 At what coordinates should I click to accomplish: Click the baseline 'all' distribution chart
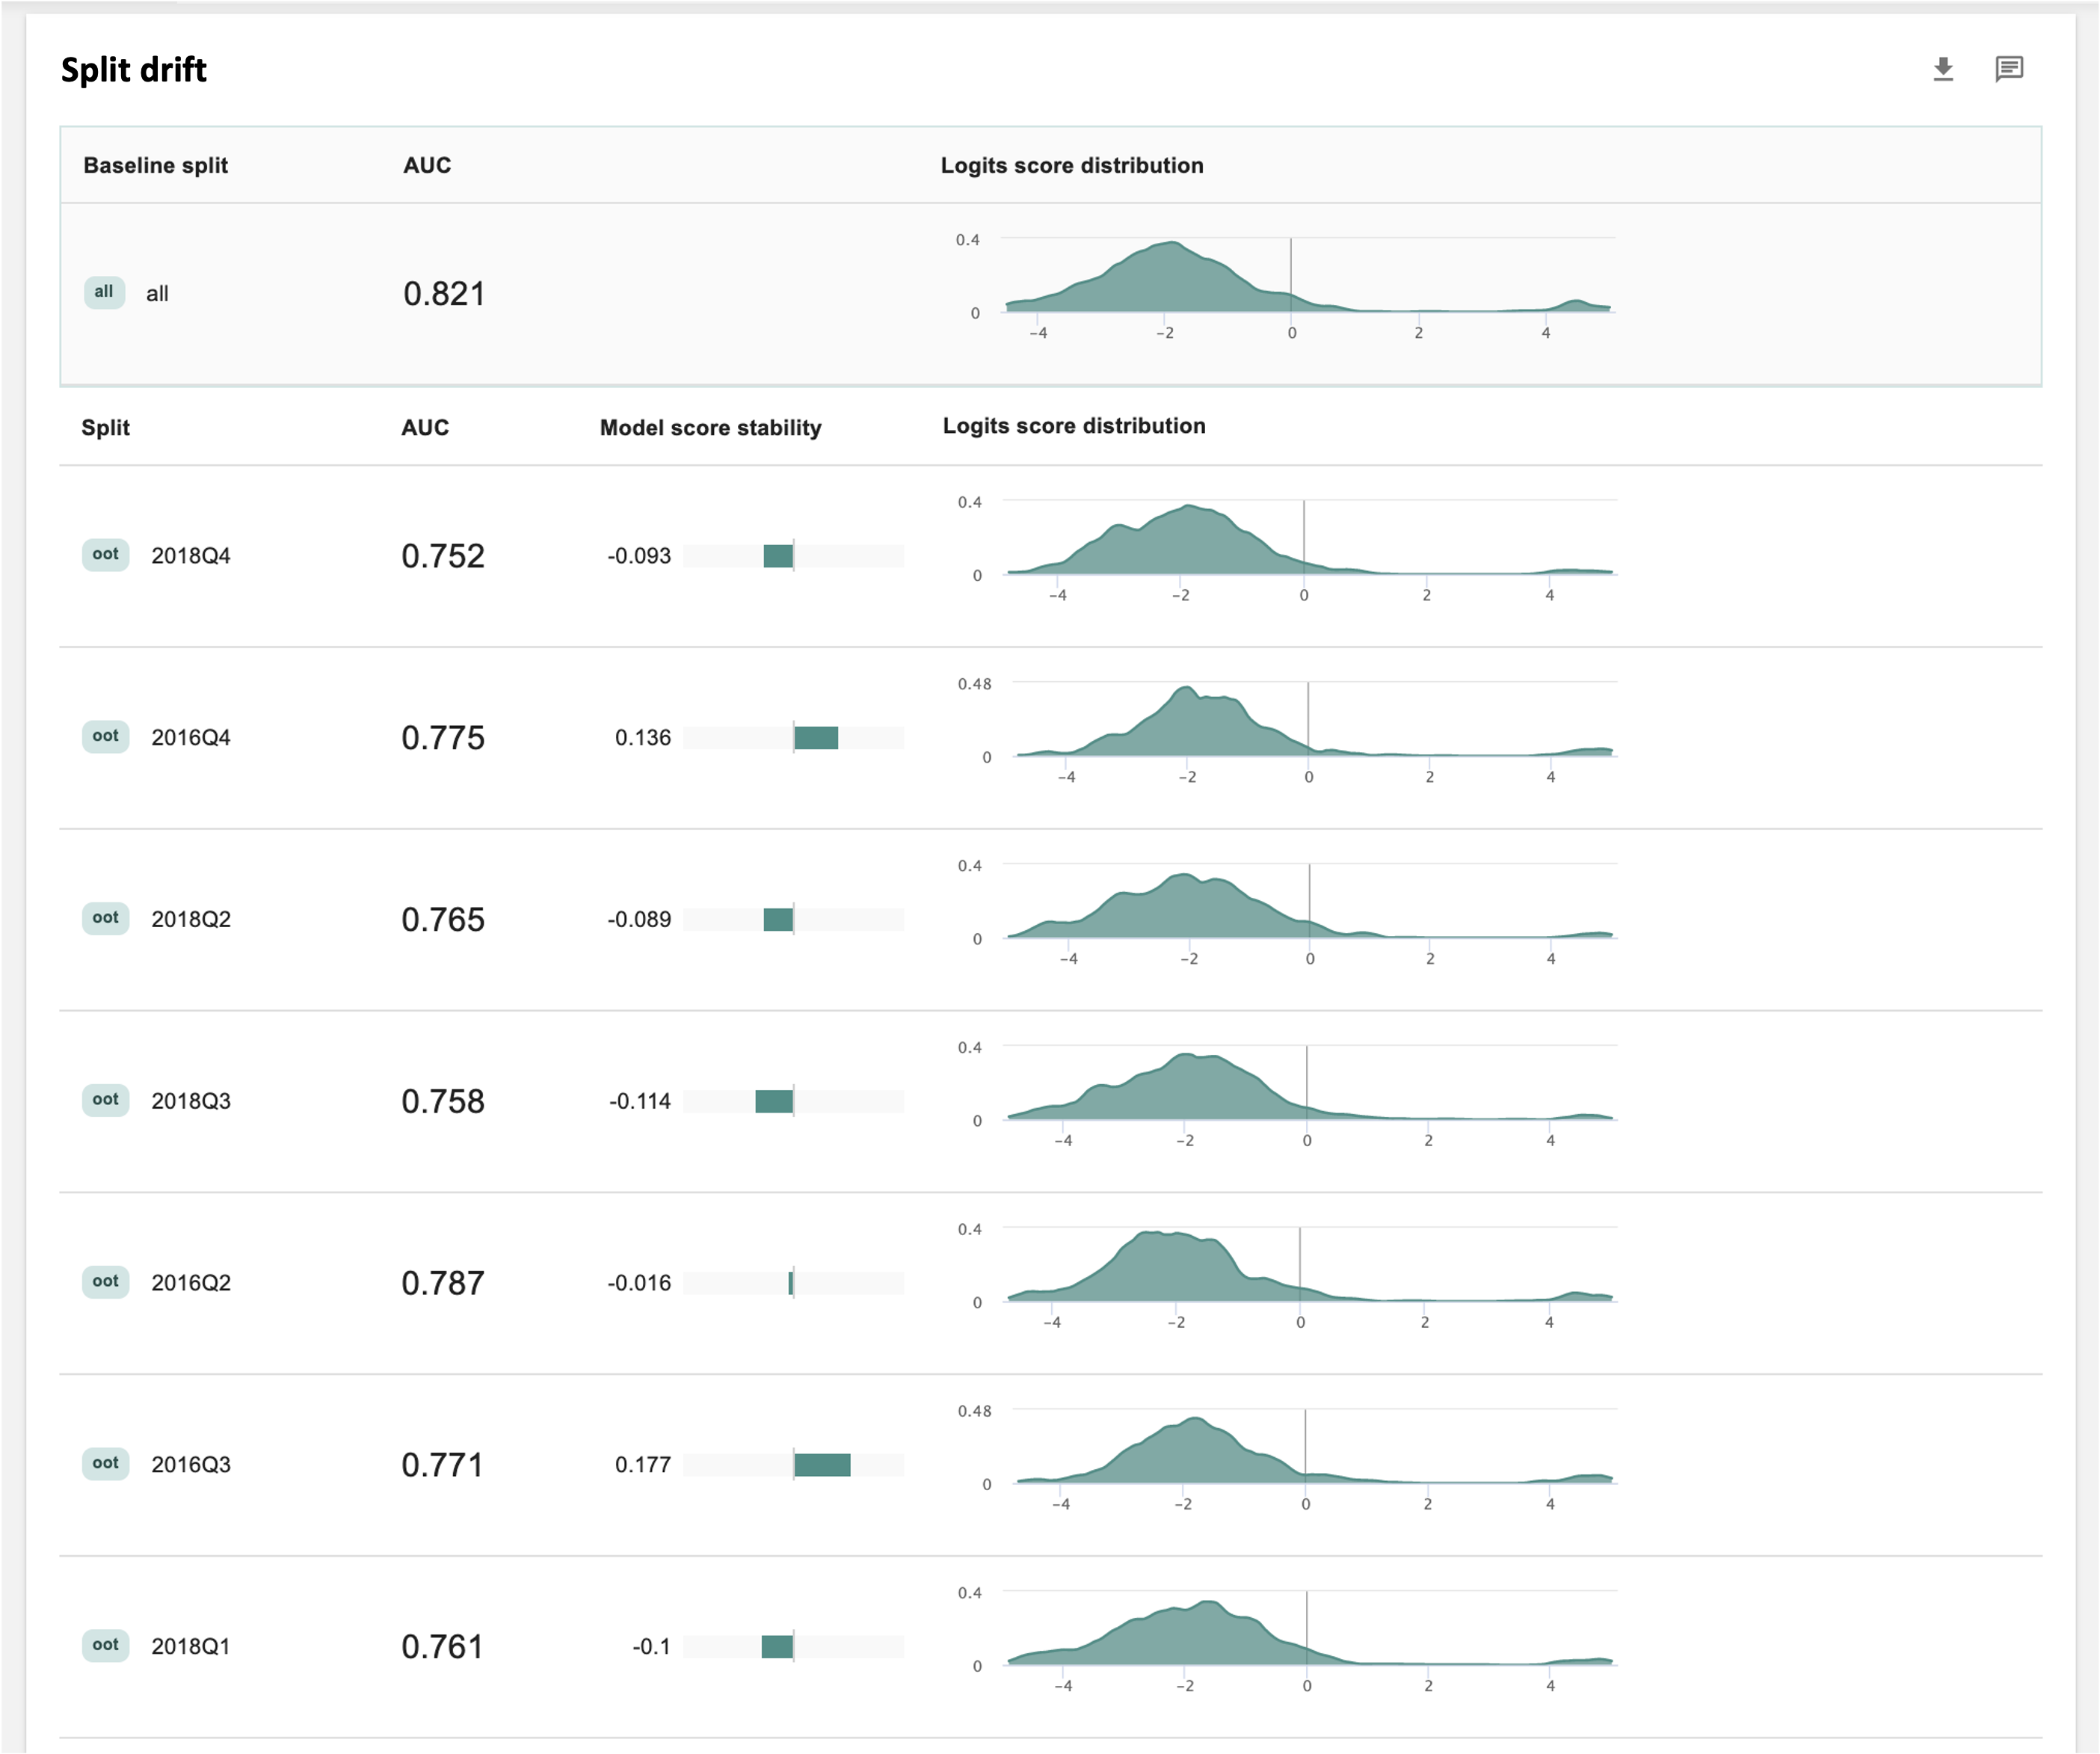[x=1285, y=286]
